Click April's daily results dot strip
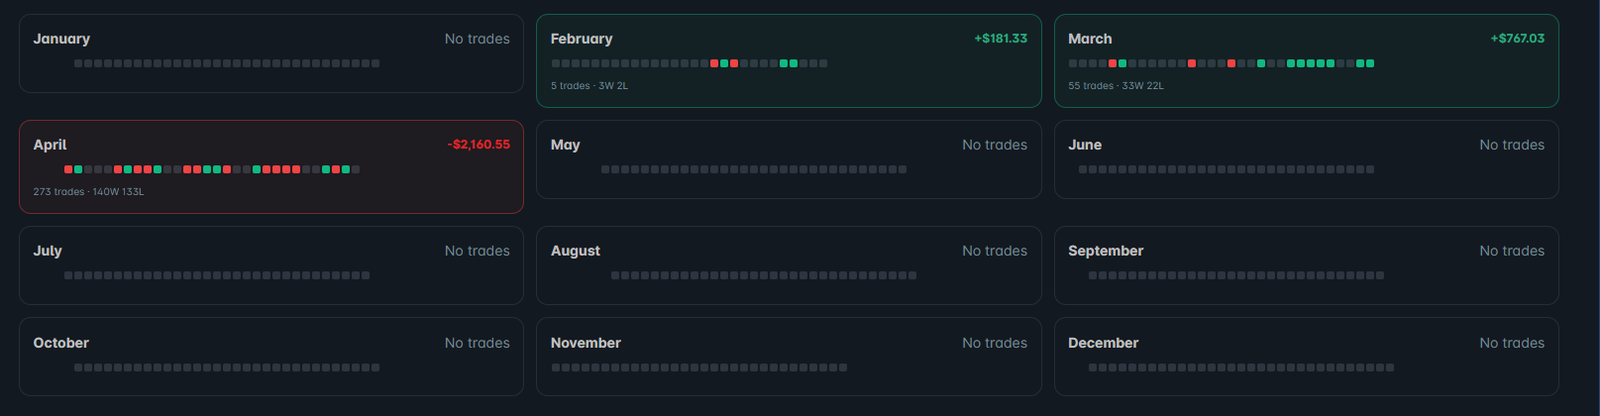 [x=212, y=169]
